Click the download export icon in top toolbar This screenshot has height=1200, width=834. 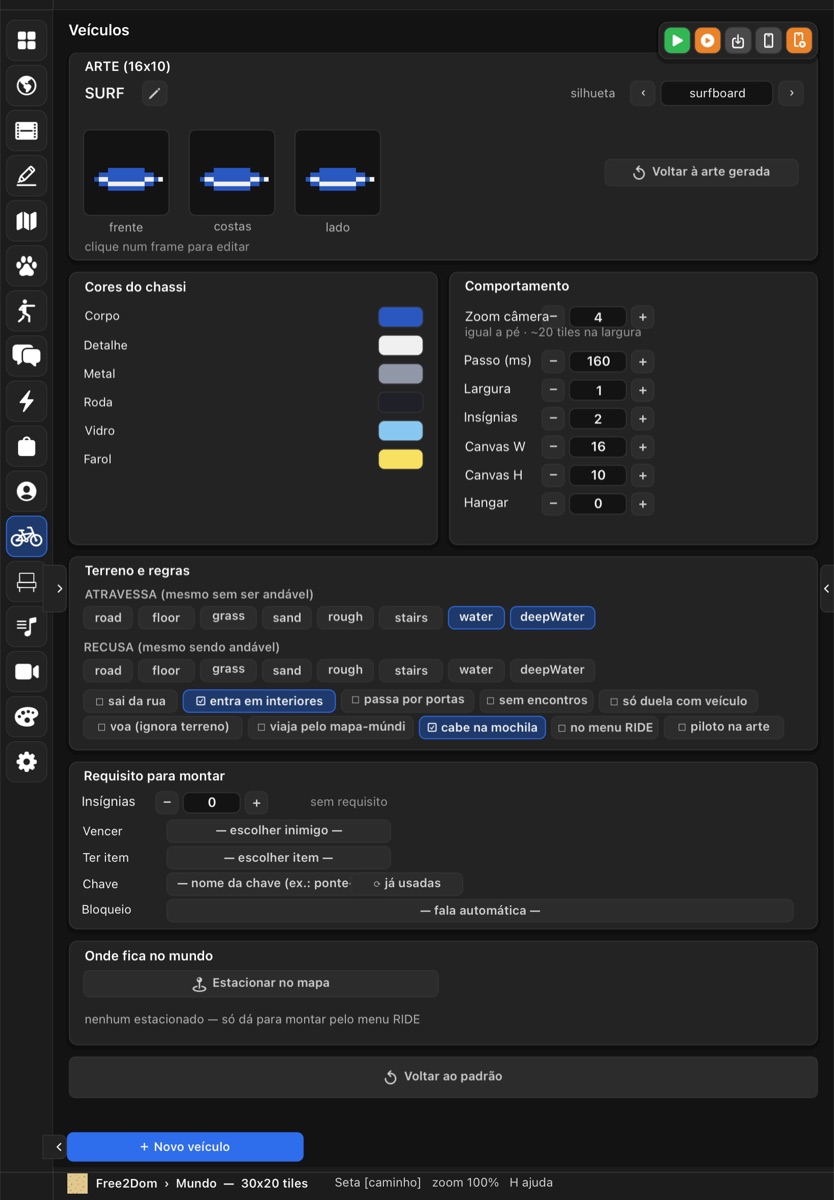pos(738,40)
